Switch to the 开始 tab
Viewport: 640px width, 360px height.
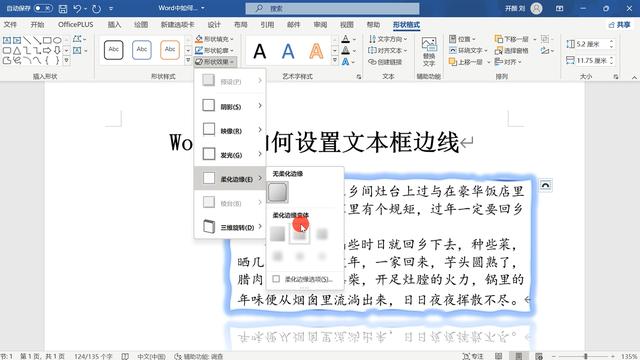pos(37,24)
